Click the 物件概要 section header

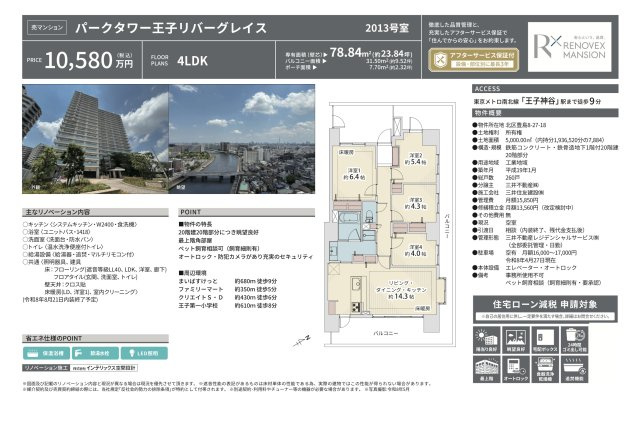tap(545, 113)
